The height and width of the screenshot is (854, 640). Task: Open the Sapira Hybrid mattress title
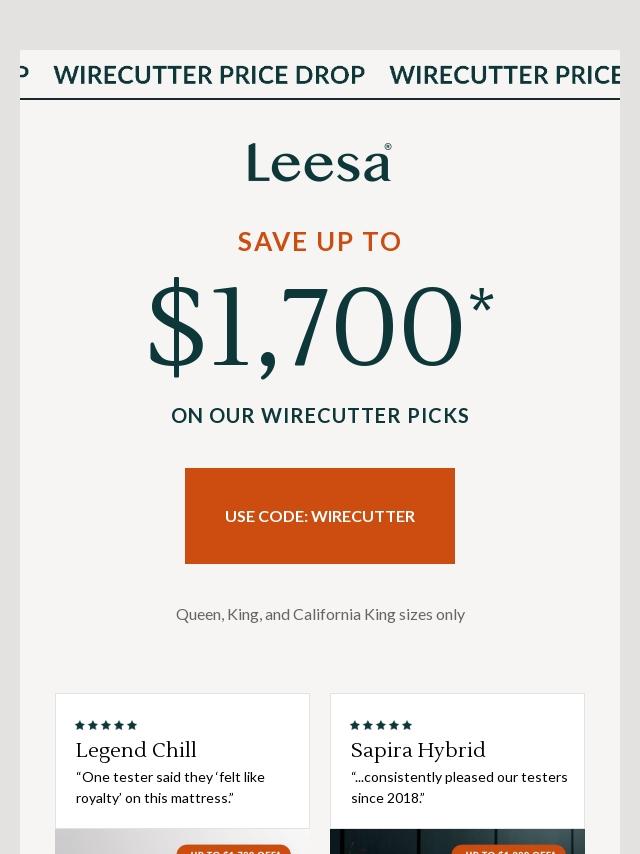point(418,750)
